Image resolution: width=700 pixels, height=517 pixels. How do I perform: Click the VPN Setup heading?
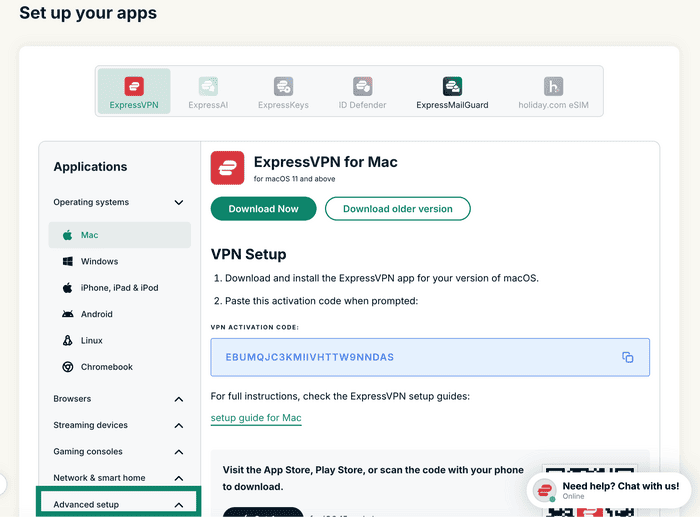coord(248,254)
